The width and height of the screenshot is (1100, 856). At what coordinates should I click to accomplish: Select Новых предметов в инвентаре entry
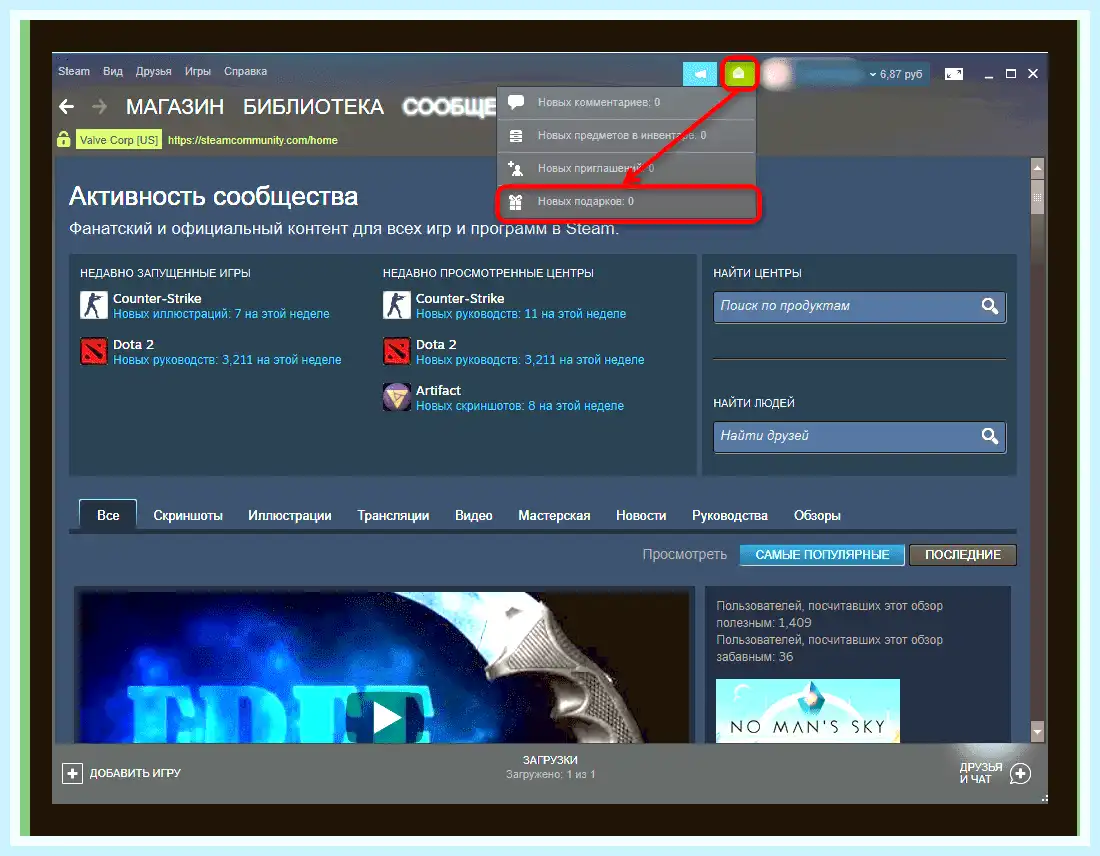pyautogui.click(x=626, y=135)
